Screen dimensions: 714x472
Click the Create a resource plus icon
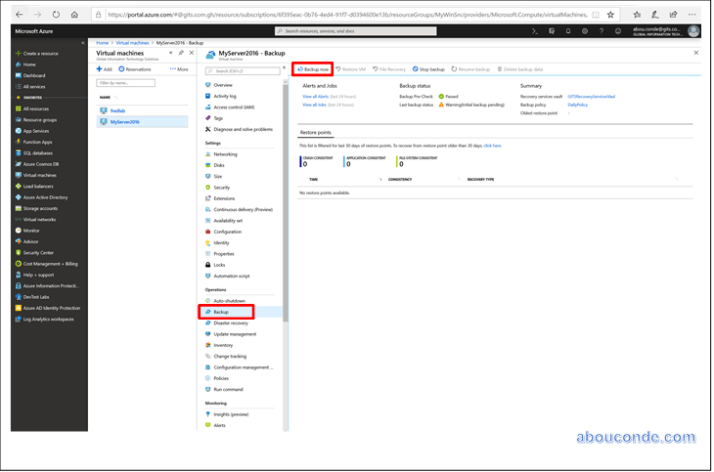click(17, 52)
